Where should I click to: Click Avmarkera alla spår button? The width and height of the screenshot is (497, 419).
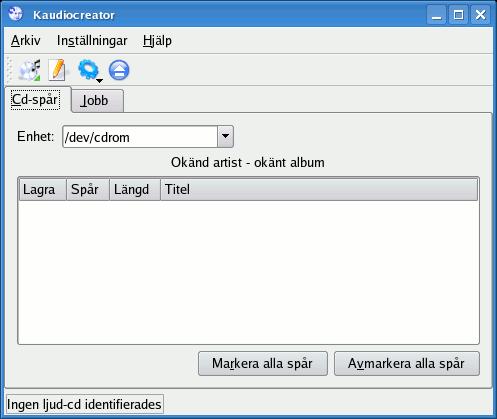407,363
